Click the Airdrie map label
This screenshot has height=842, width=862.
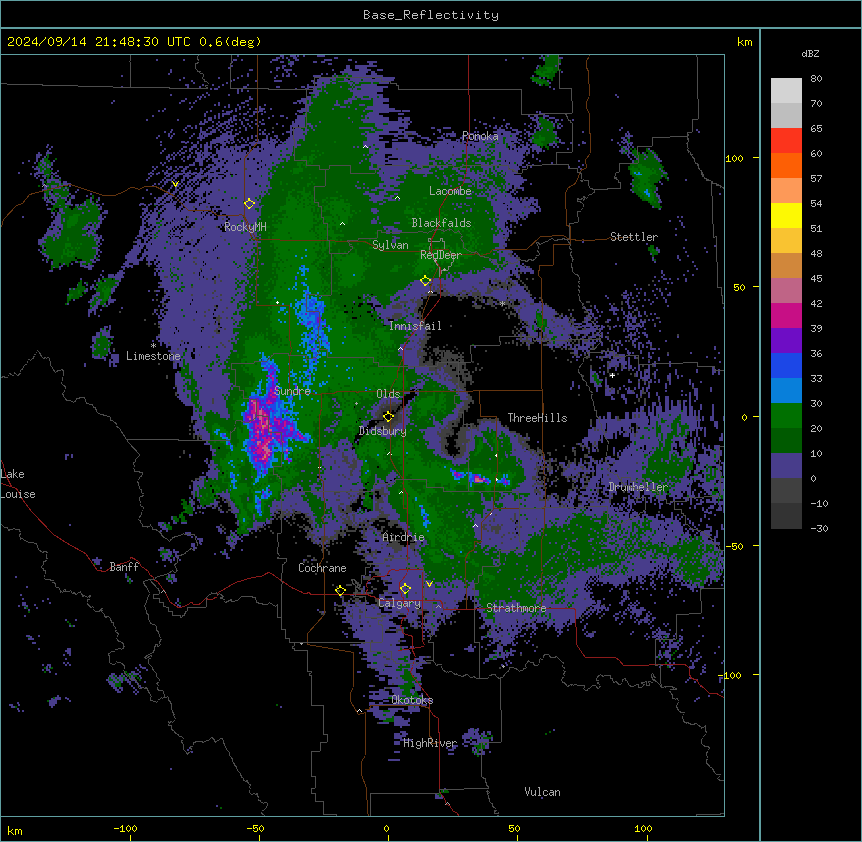point(403,538)
